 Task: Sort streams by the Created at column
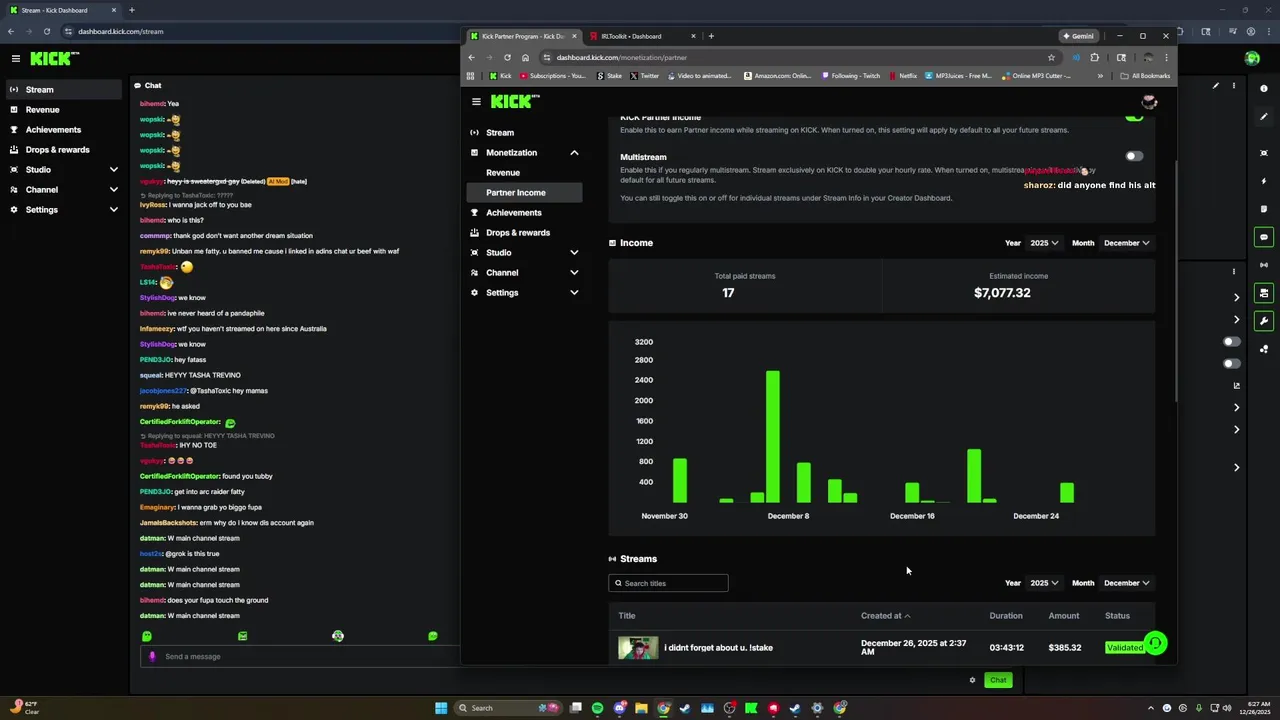coord(885,616)
